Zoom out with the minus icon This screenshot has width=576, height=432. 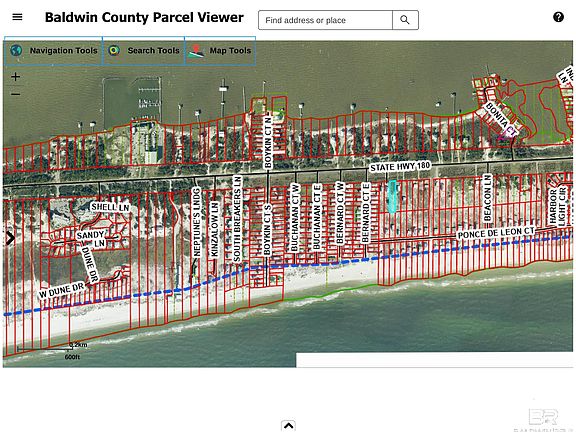coord(15,94)
